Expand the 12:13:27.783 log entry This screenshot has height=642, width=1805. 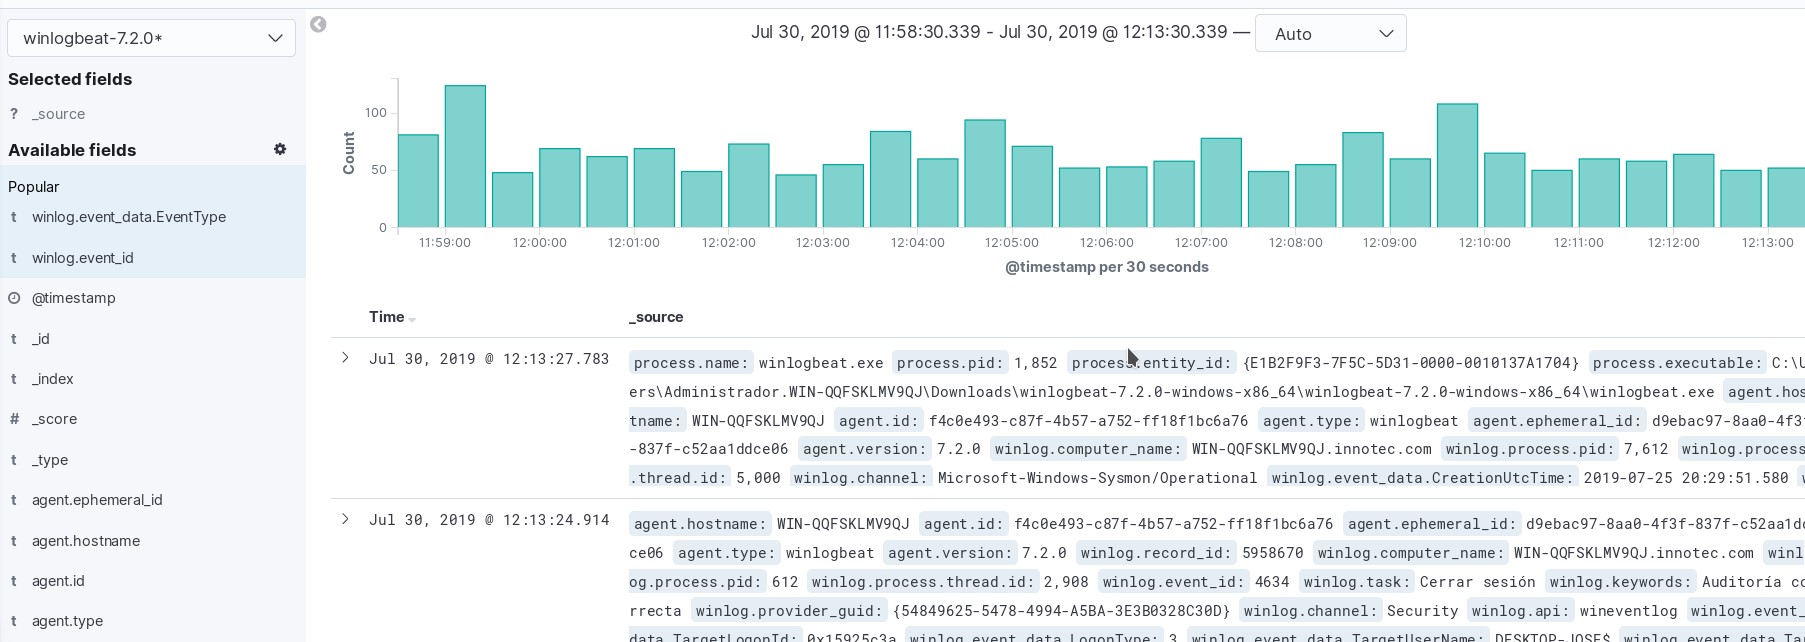(x=345, y=357)
